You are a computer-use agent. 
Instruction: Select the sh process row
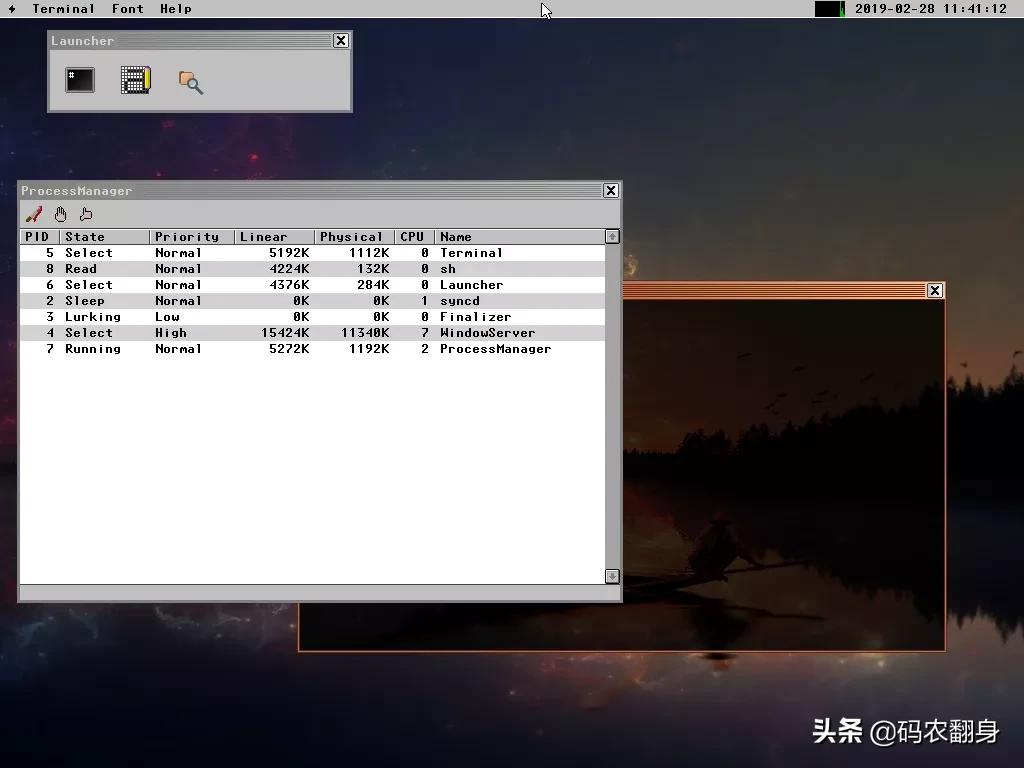click(x=300, y=268)
